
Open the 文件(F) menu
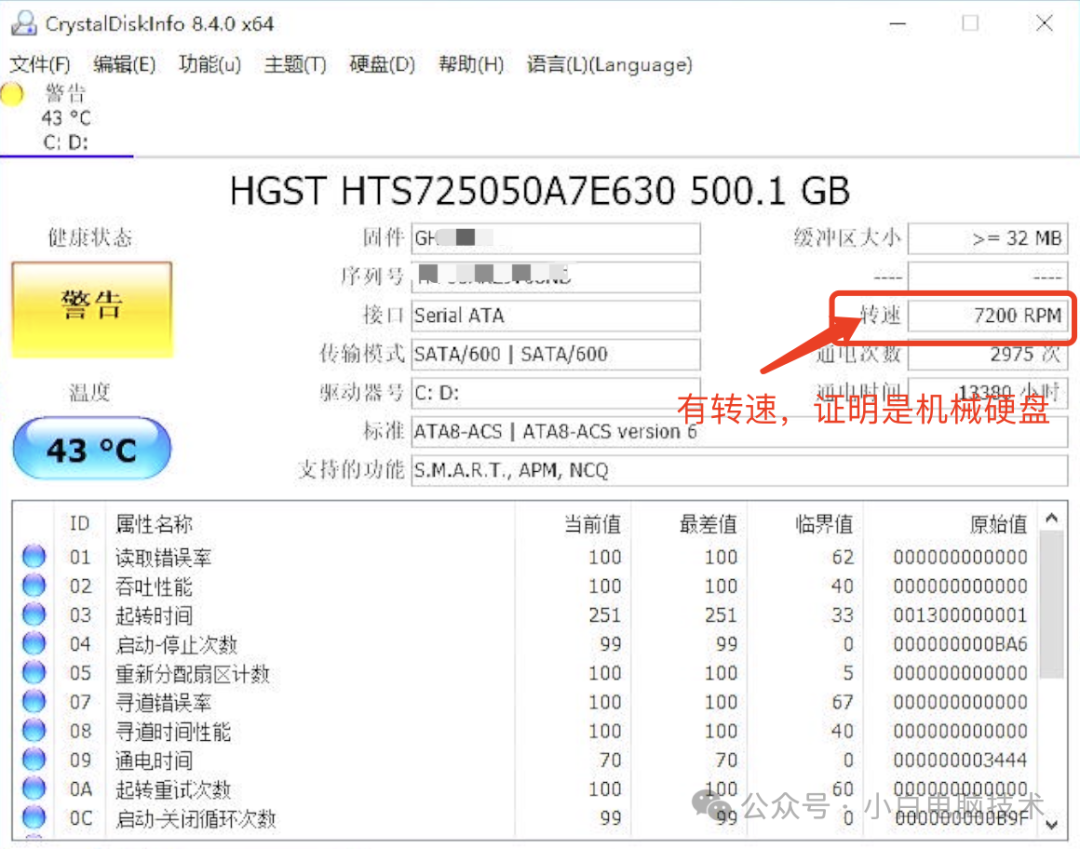pos(40,65)
